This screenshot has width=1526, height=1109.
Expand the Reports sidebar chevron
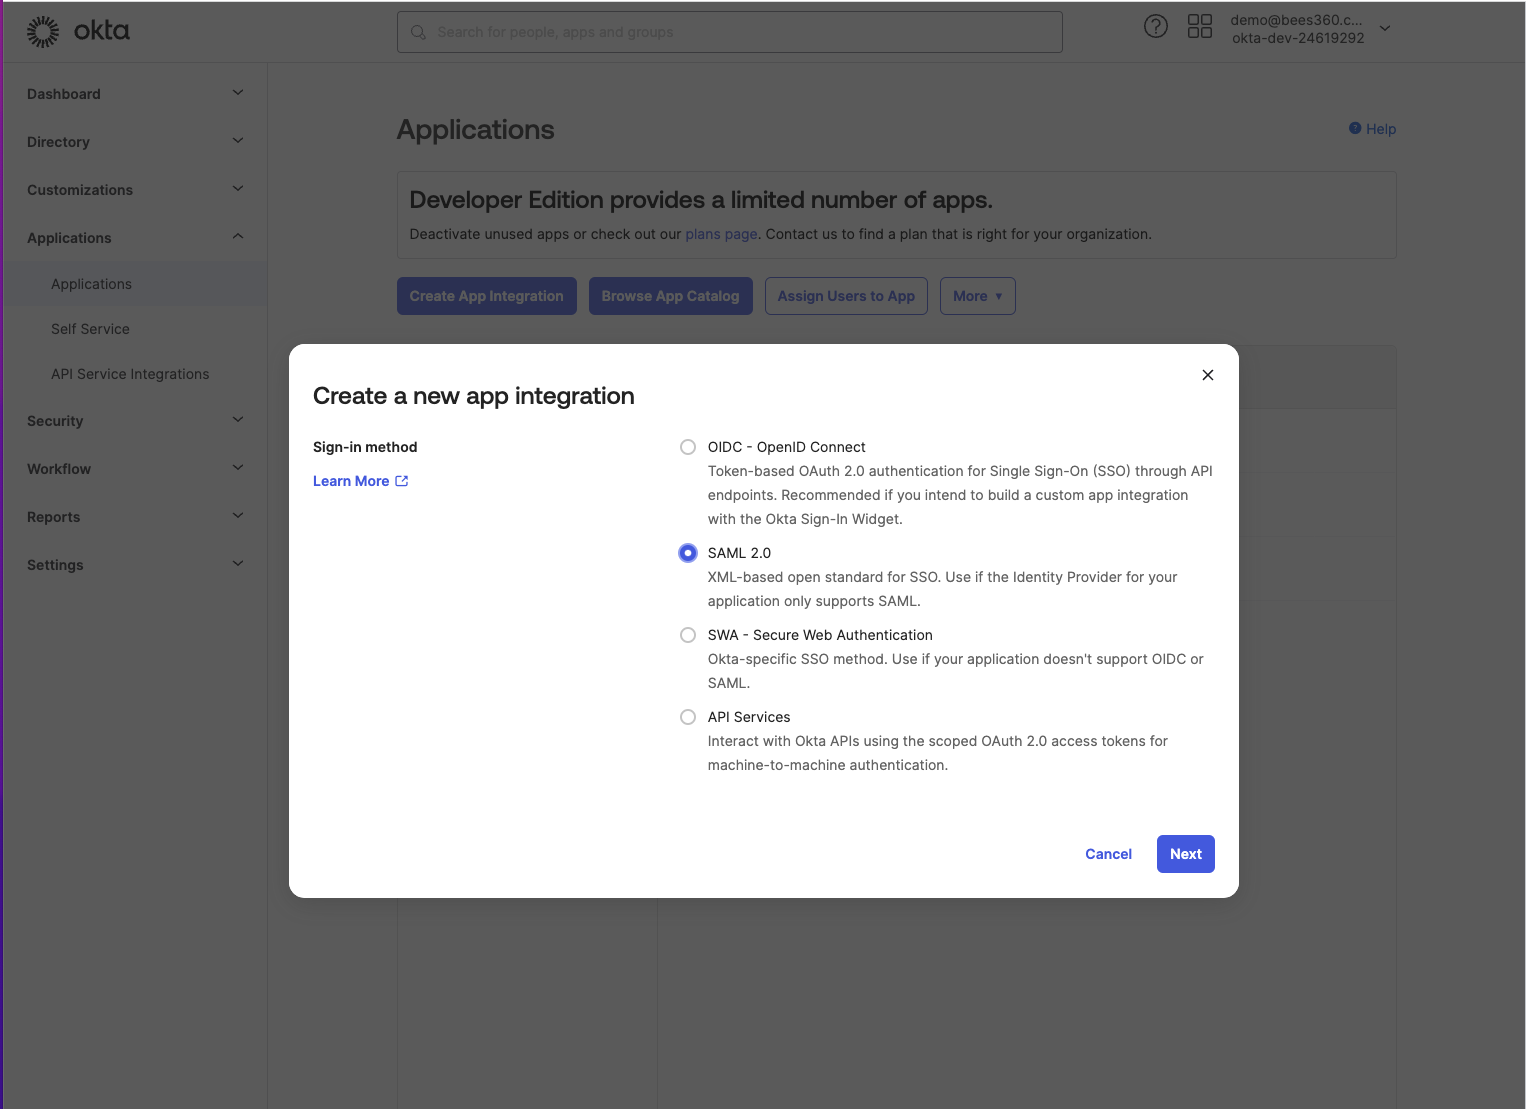[238, 516]
